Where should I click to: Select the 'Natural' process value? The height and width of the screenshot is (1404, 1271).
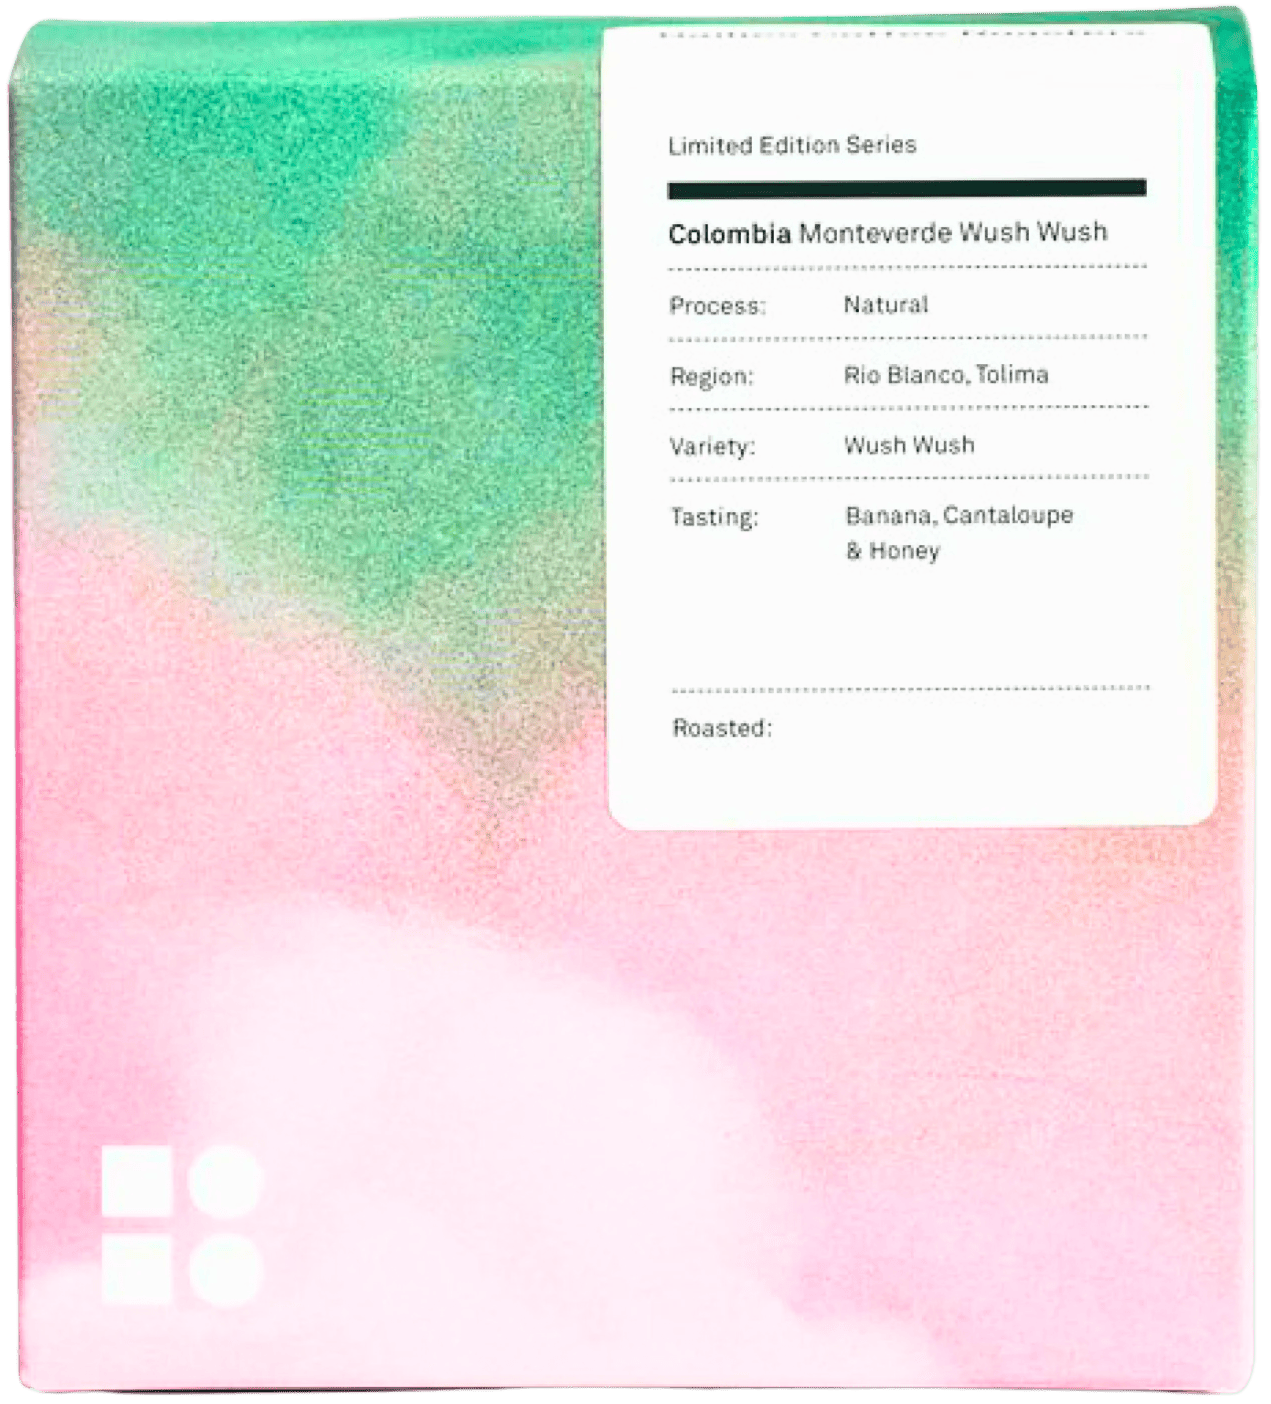click(x=885, y=305)
